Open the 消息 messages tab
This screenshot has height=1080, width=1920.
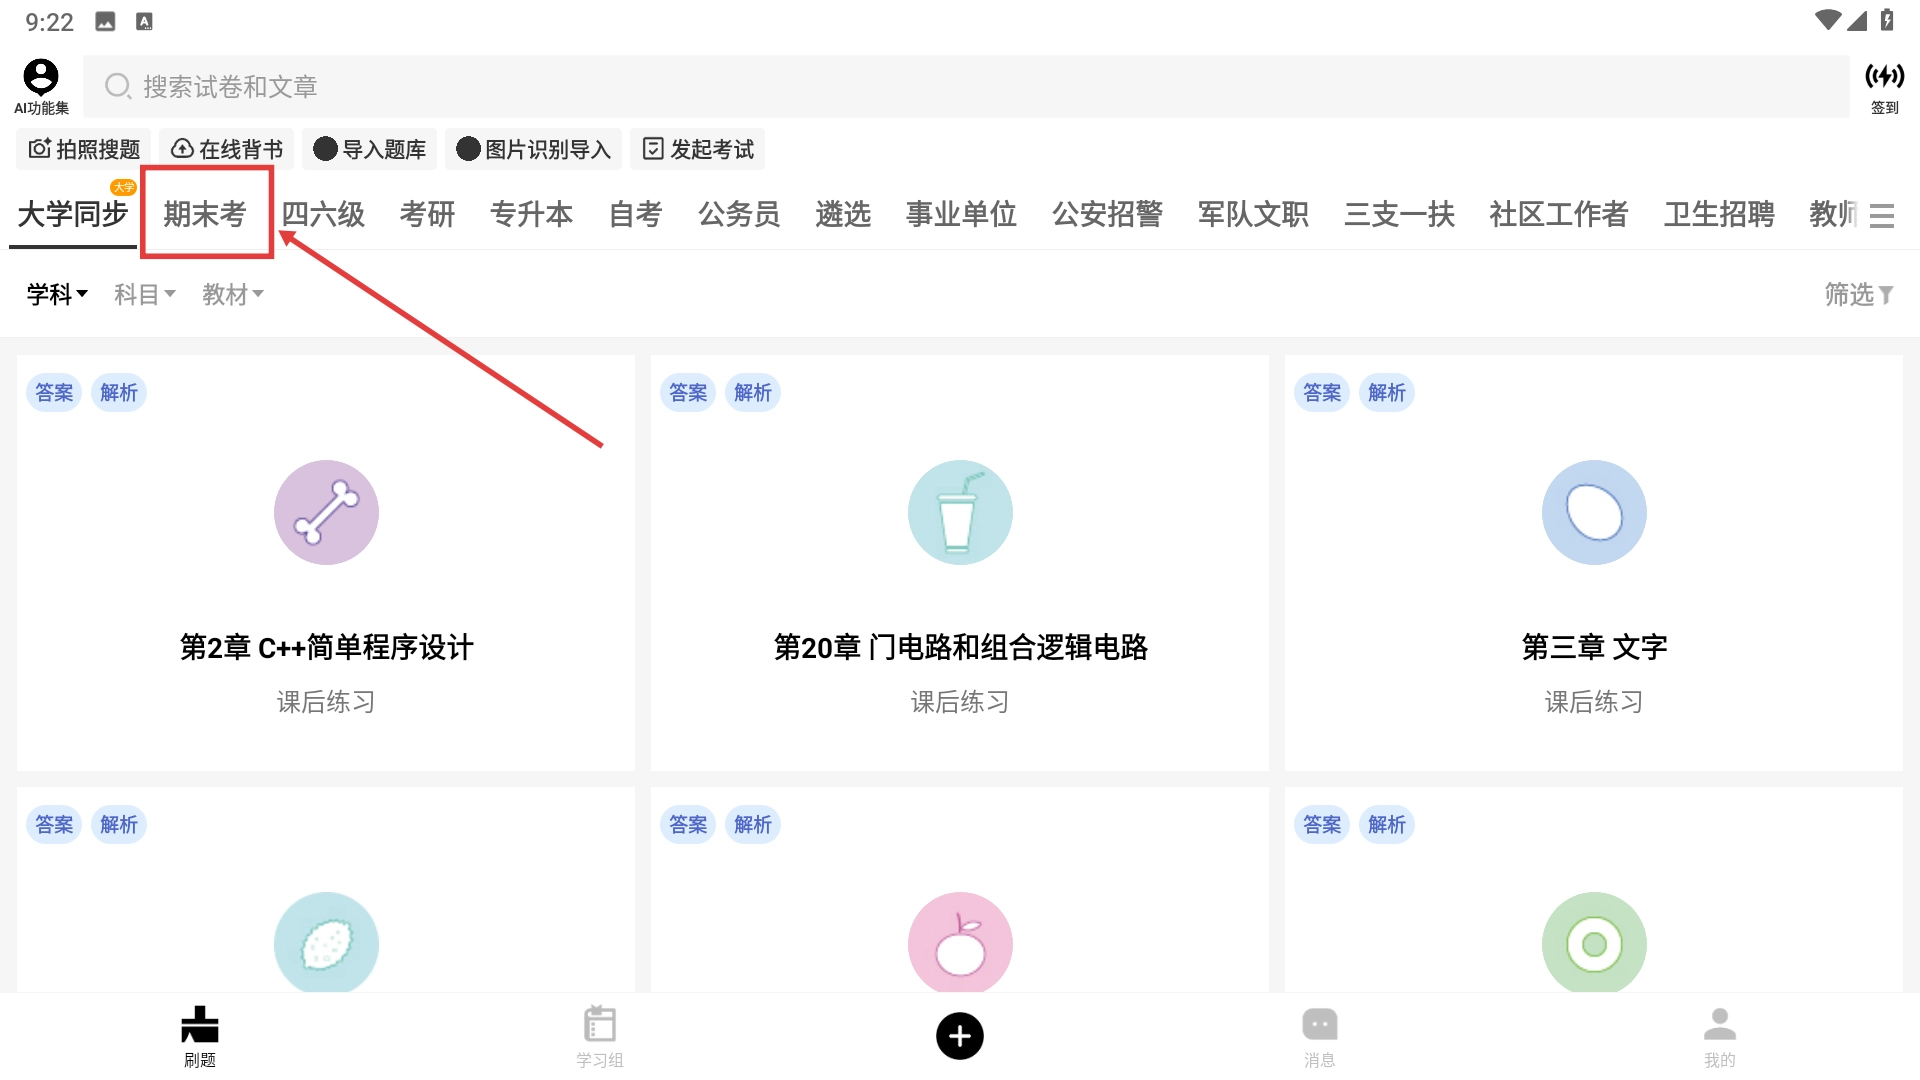tap(1319, 1036)
